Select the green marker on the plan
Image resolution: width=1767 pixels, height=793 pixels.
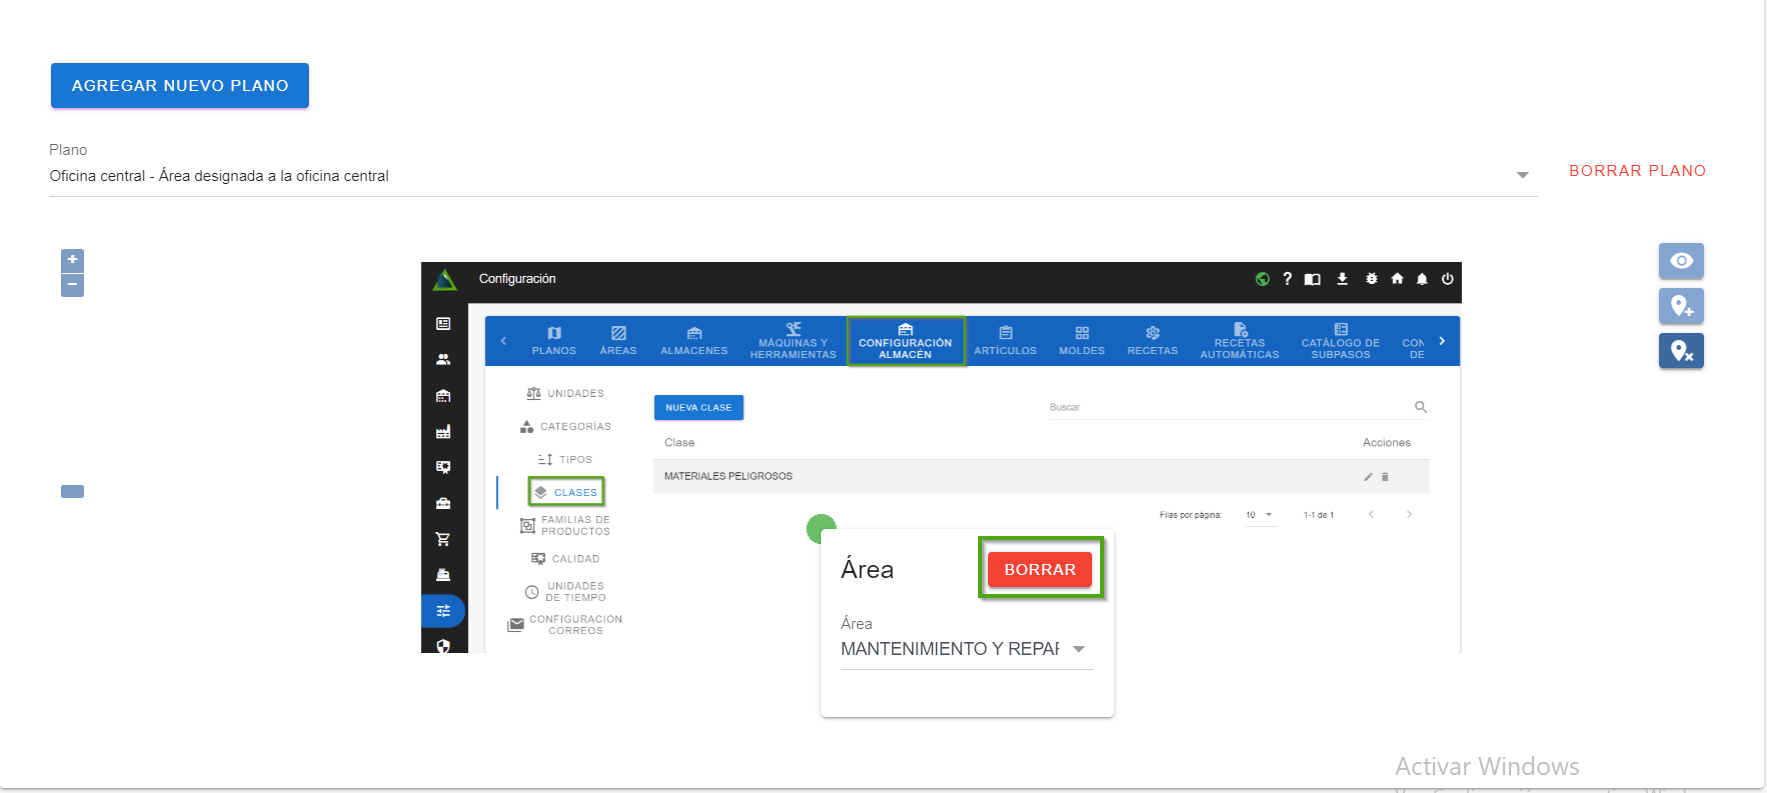(820, 527)
